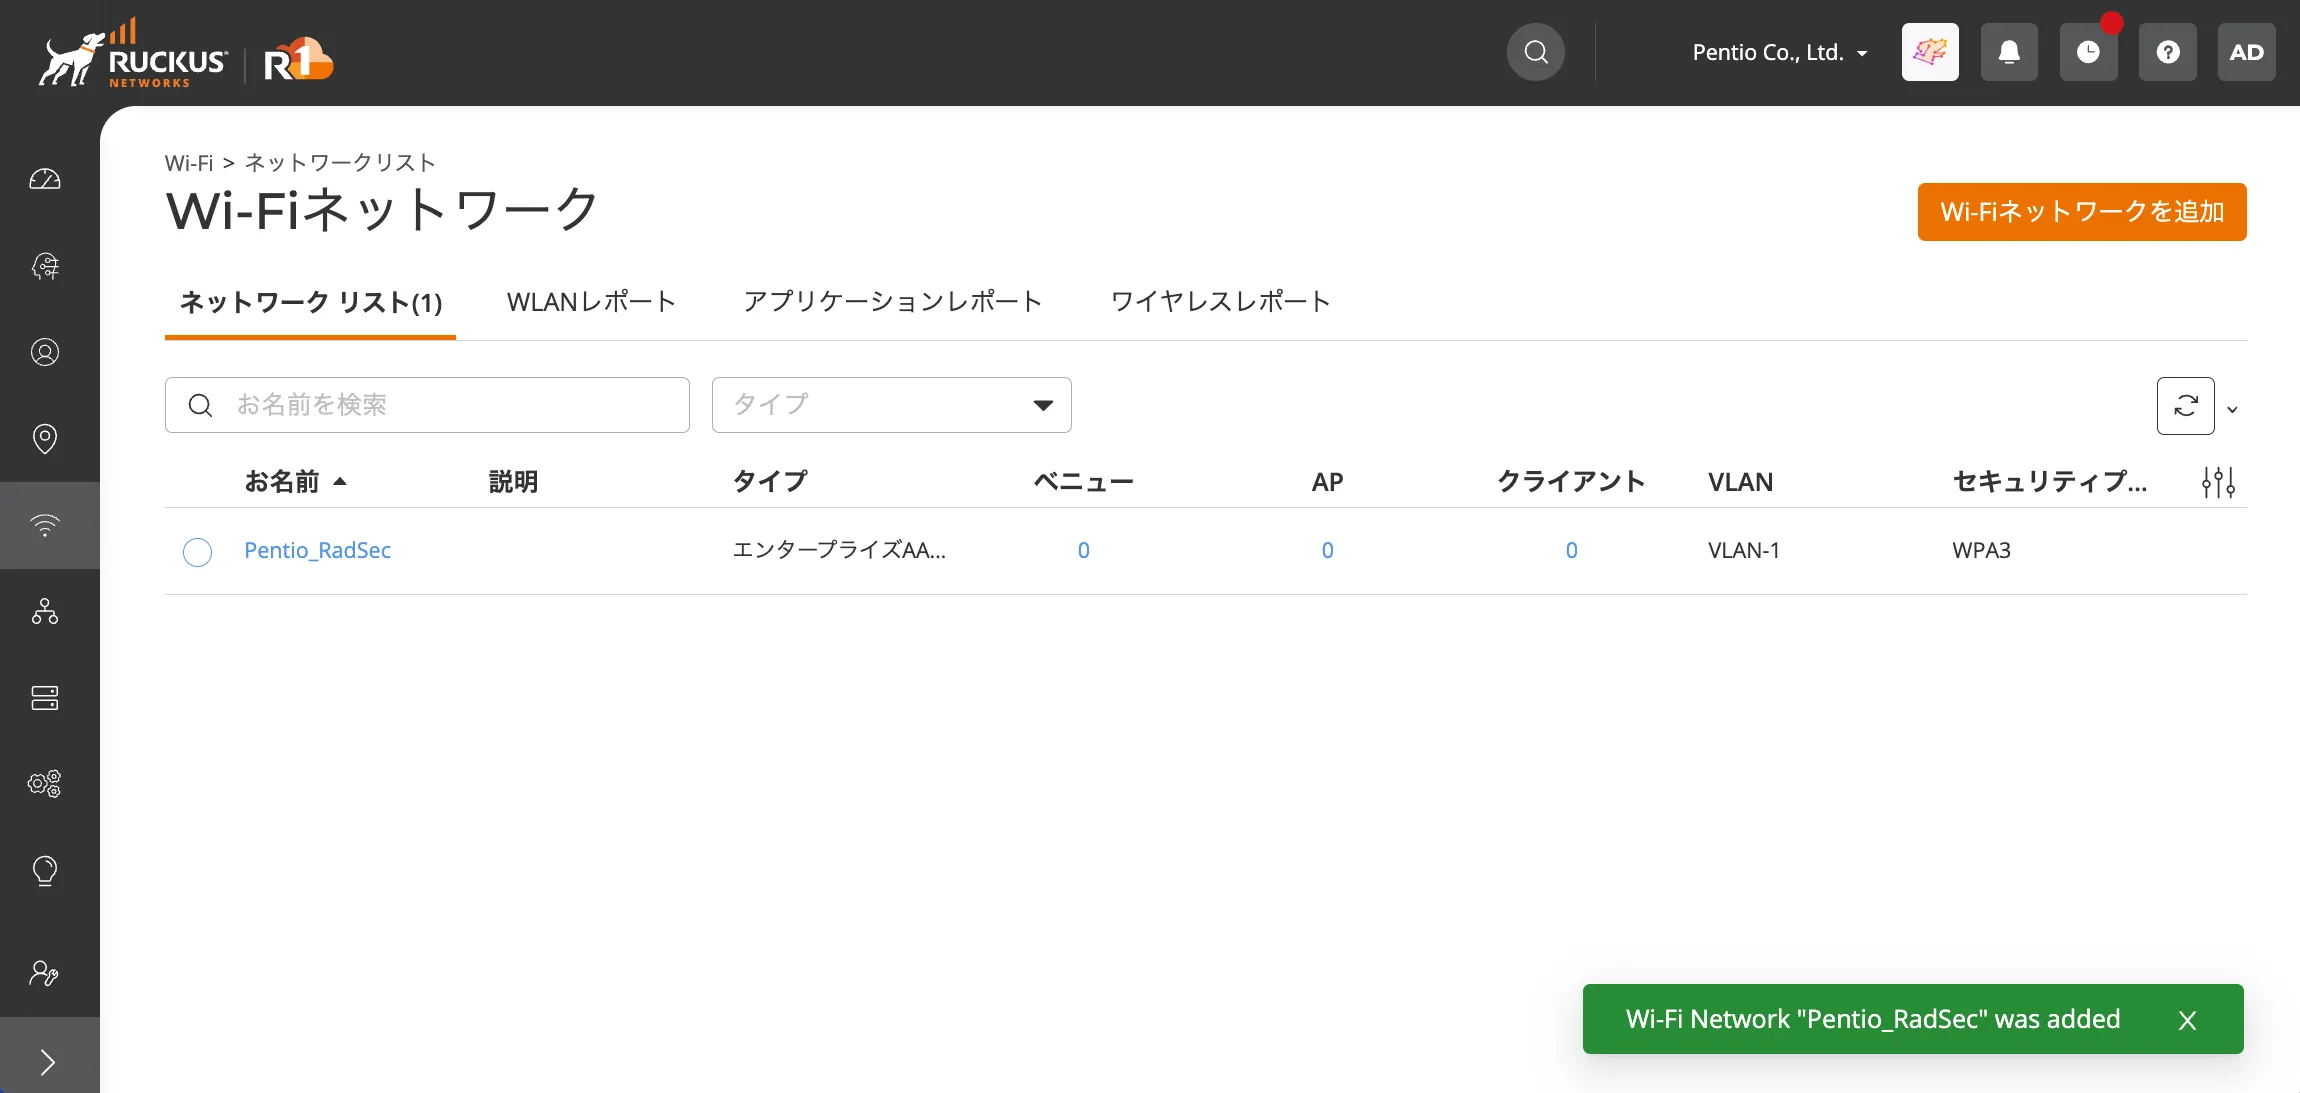
Task: Open the Wi-Fi section icon in sidebar
Action: (x=45, y=525)
